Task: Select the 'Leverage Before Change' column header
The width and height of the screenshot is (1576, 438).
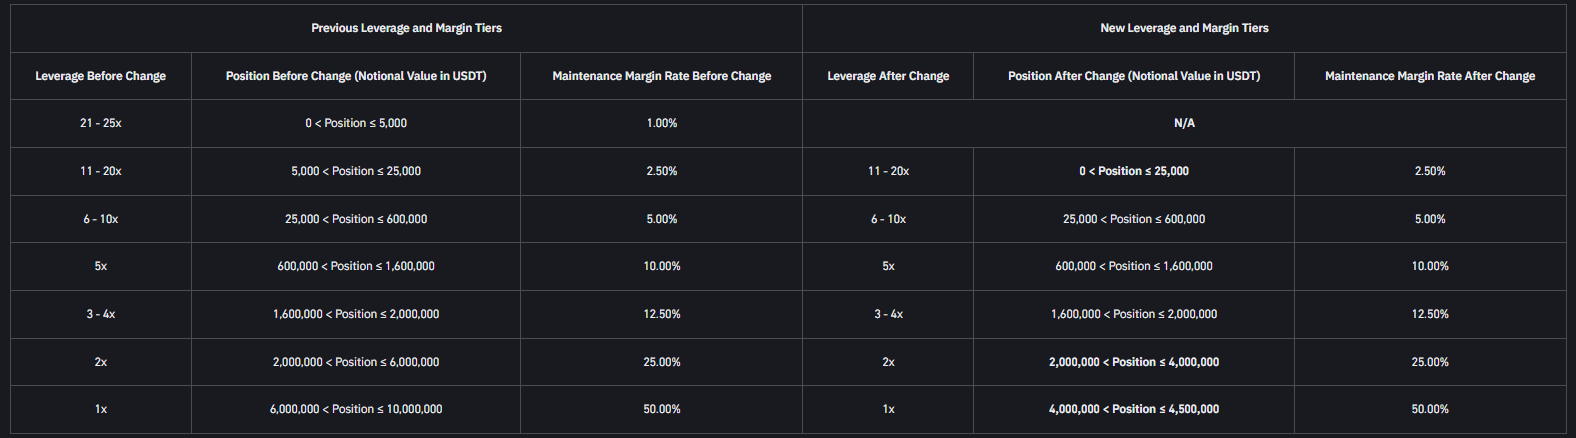Action: coord(100,76)
